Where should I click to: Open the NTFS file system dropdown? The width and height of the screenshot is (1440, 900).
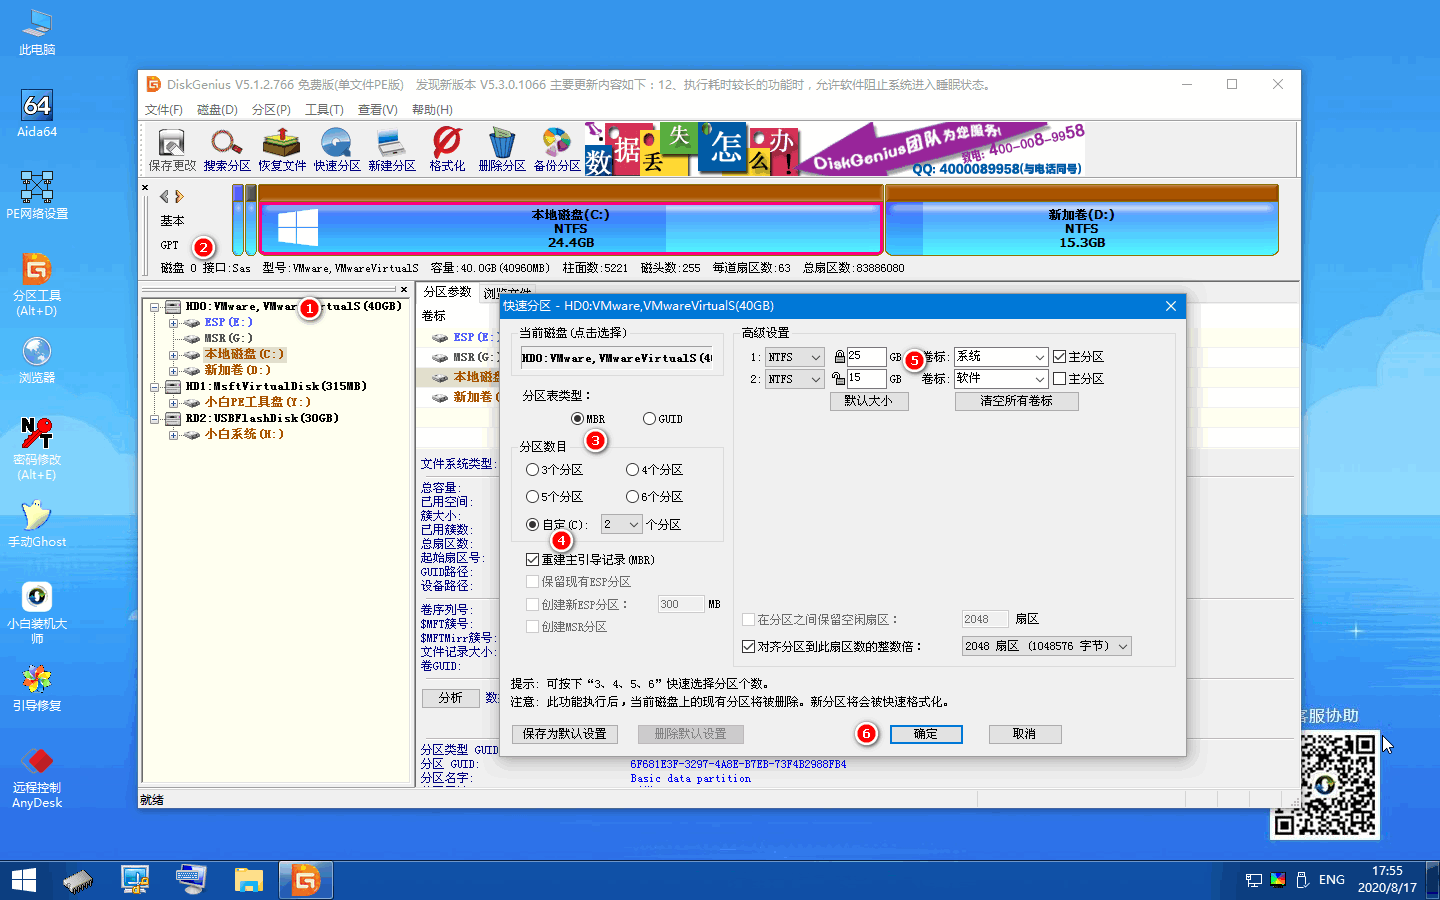tap(794, 356)
